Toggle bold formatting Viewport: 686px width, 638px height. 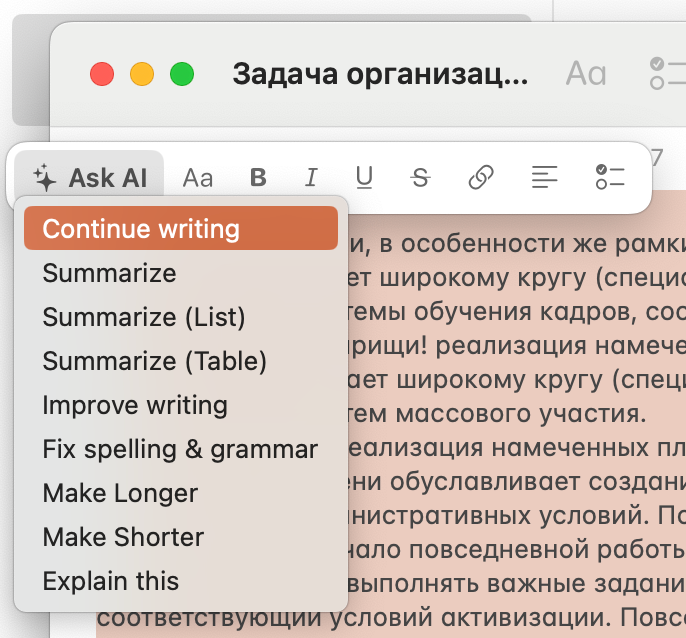coord(258,178)
